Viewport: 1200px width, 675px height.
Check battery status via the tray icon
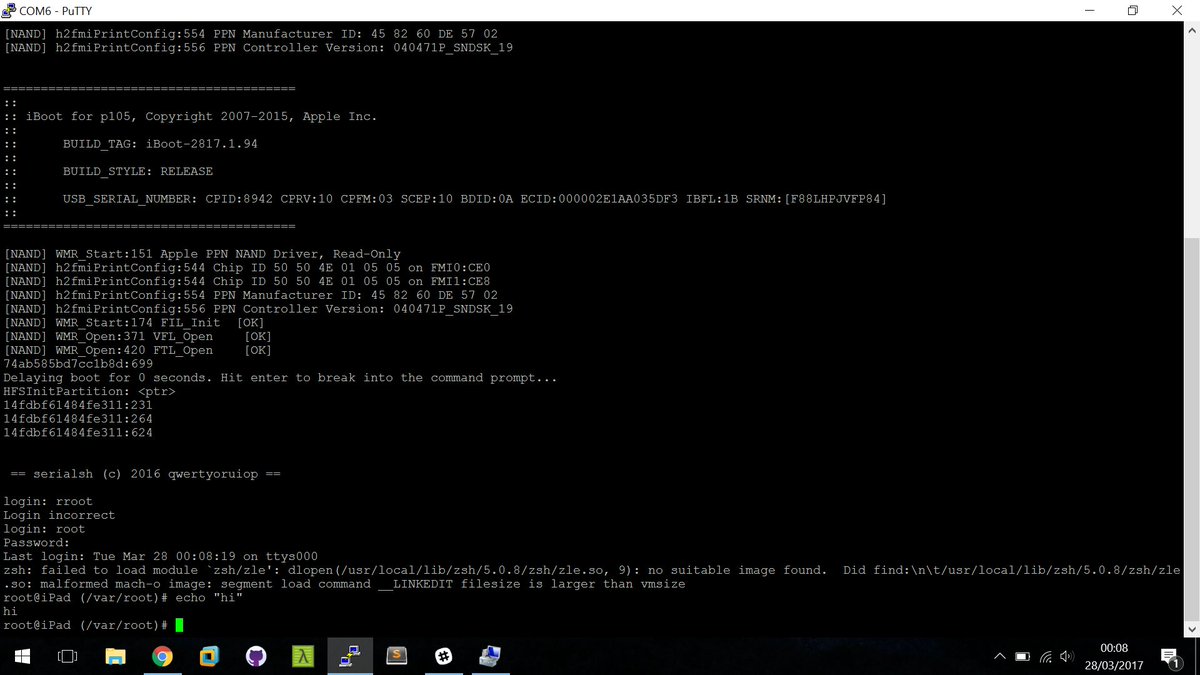pos(1022,657)
